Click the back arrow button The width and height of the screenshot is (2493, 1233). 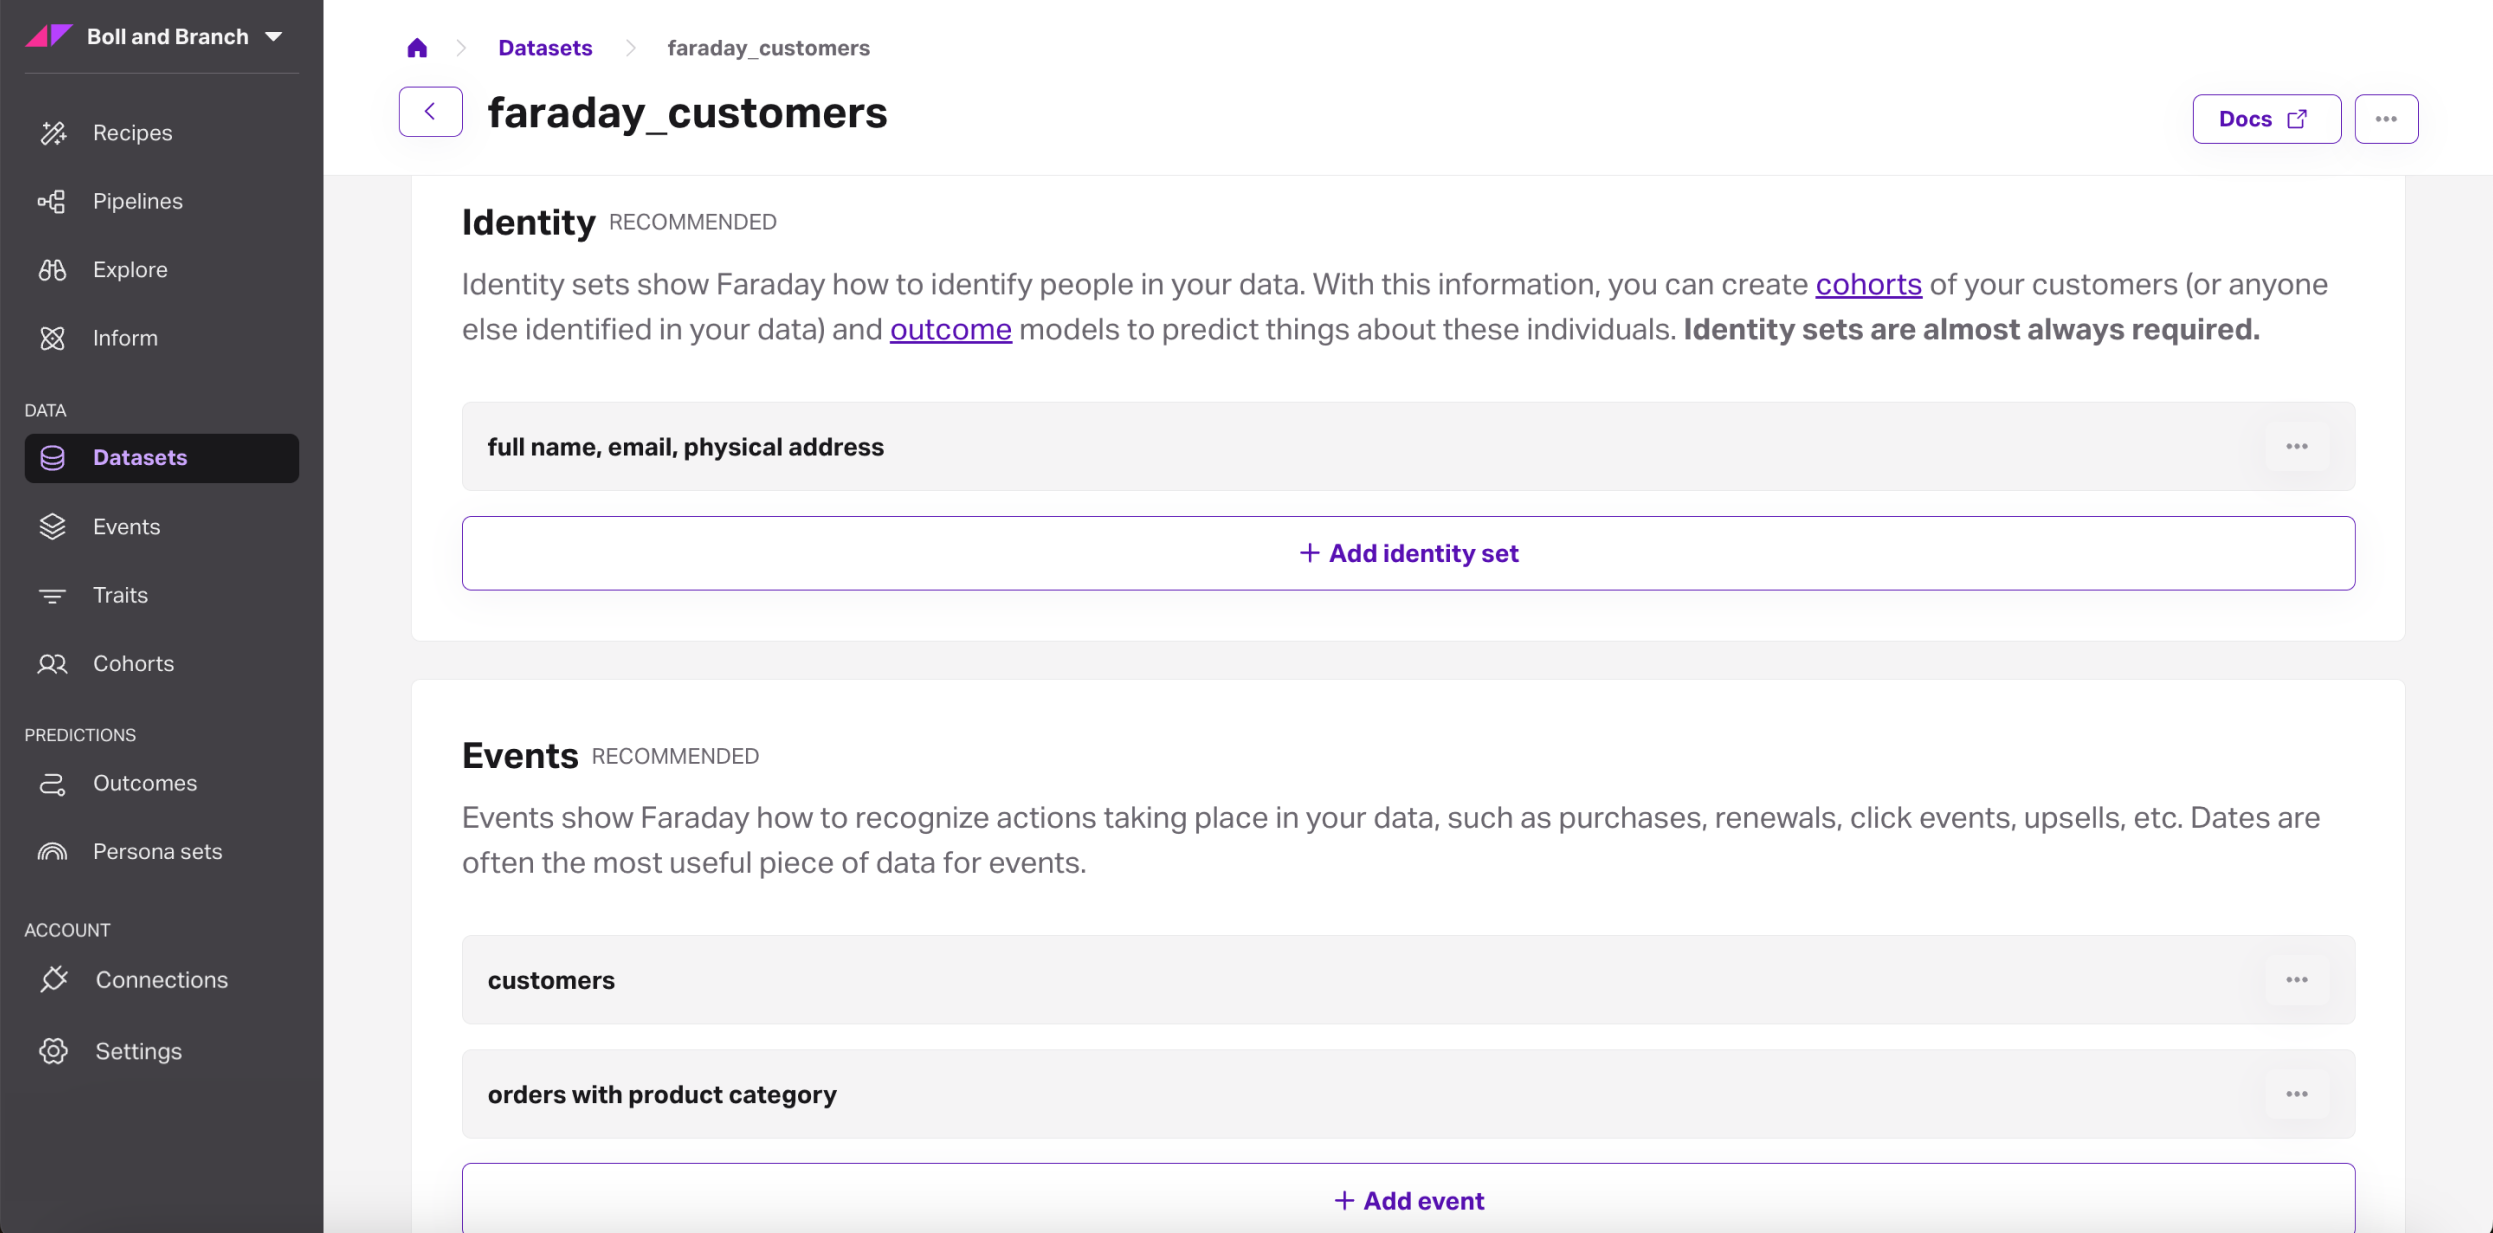(430, 112)
